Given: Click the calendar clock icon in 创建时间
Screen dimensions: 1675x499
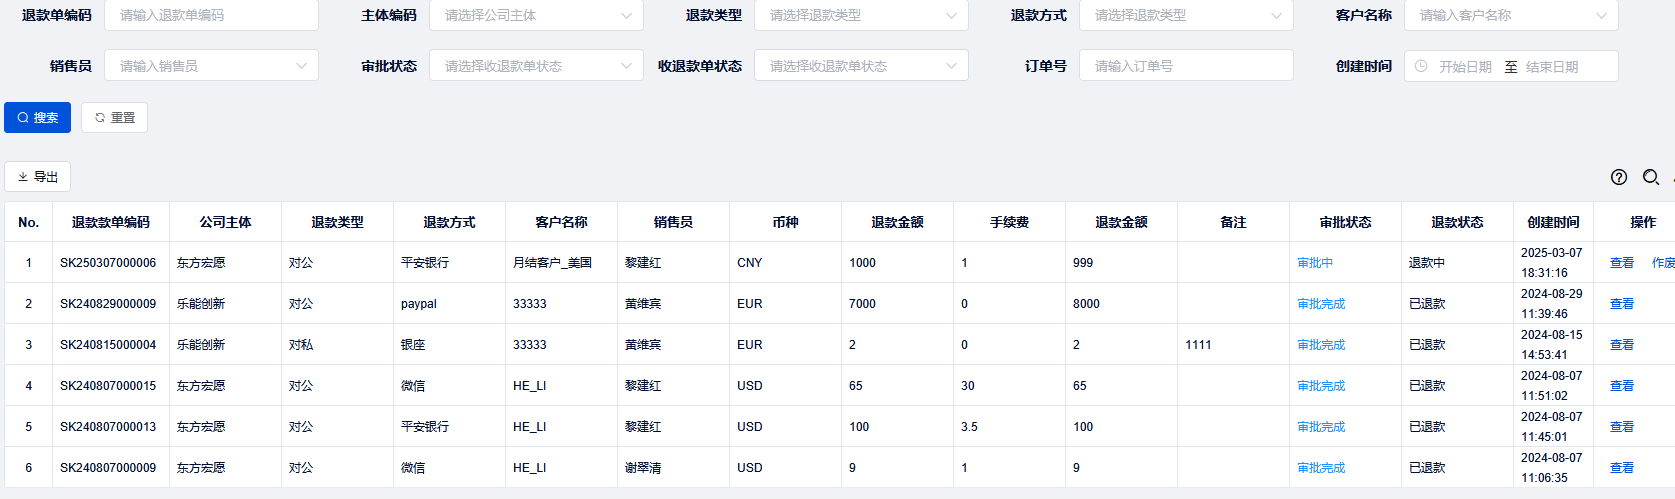Looking at the screenshot, I should (x=1421, y=66).
